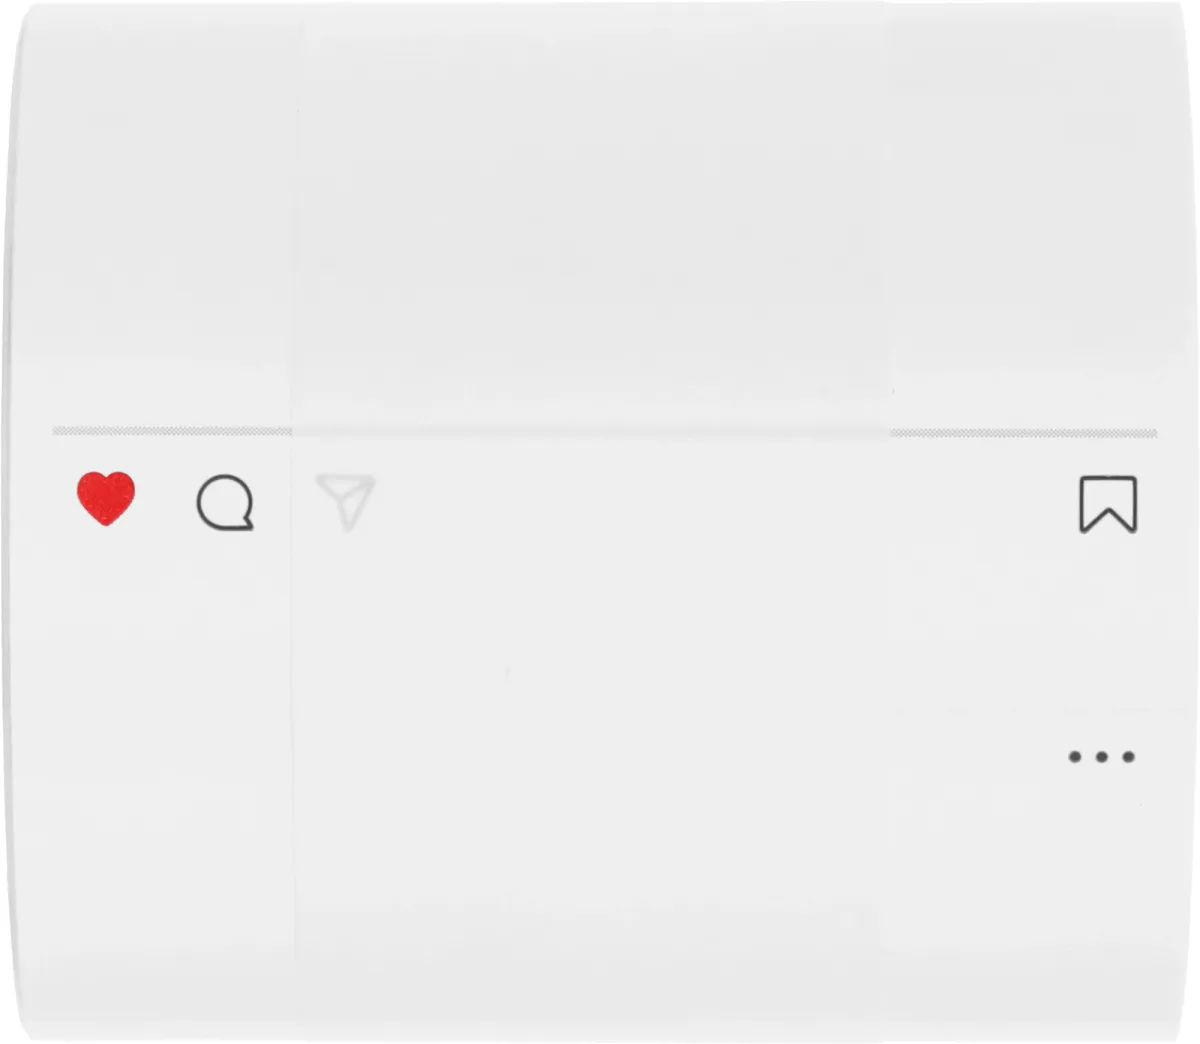Unlike the post via the red heart
The height and width of the screenshot is (1044, 1200).
tap(106, 498)
